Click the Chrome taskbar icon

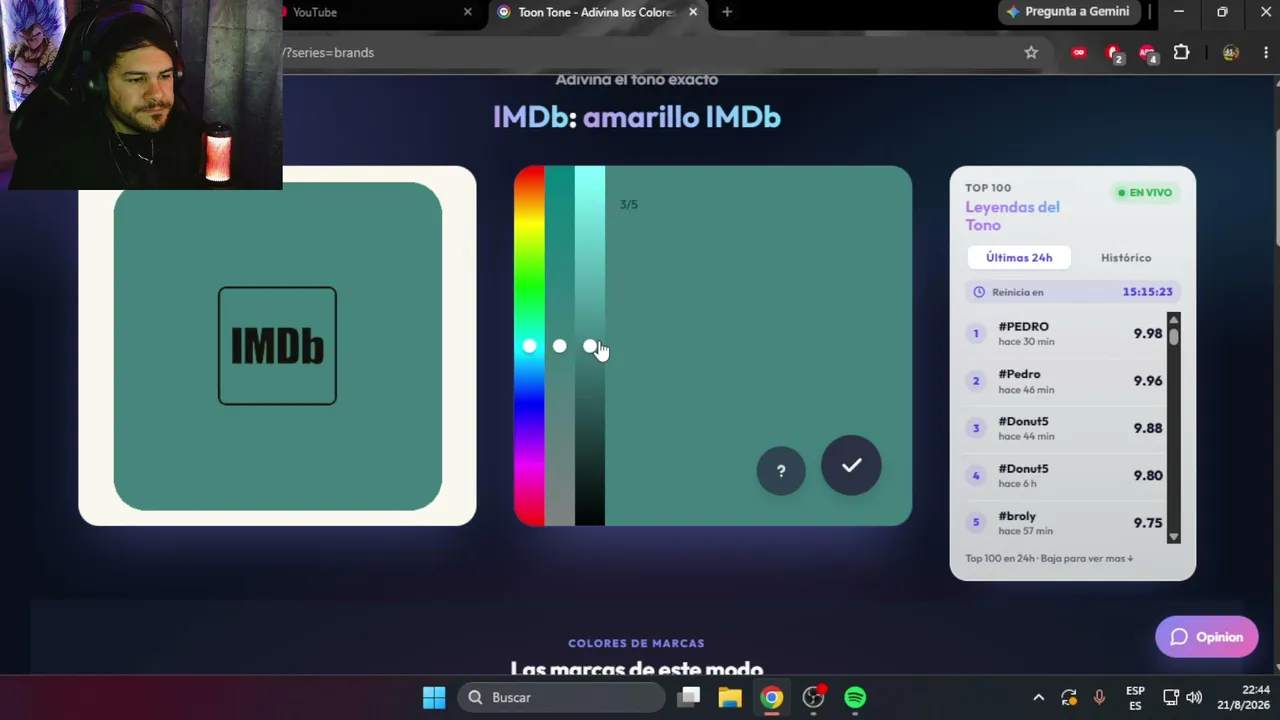pyautogui.click(x=771, y=697)
